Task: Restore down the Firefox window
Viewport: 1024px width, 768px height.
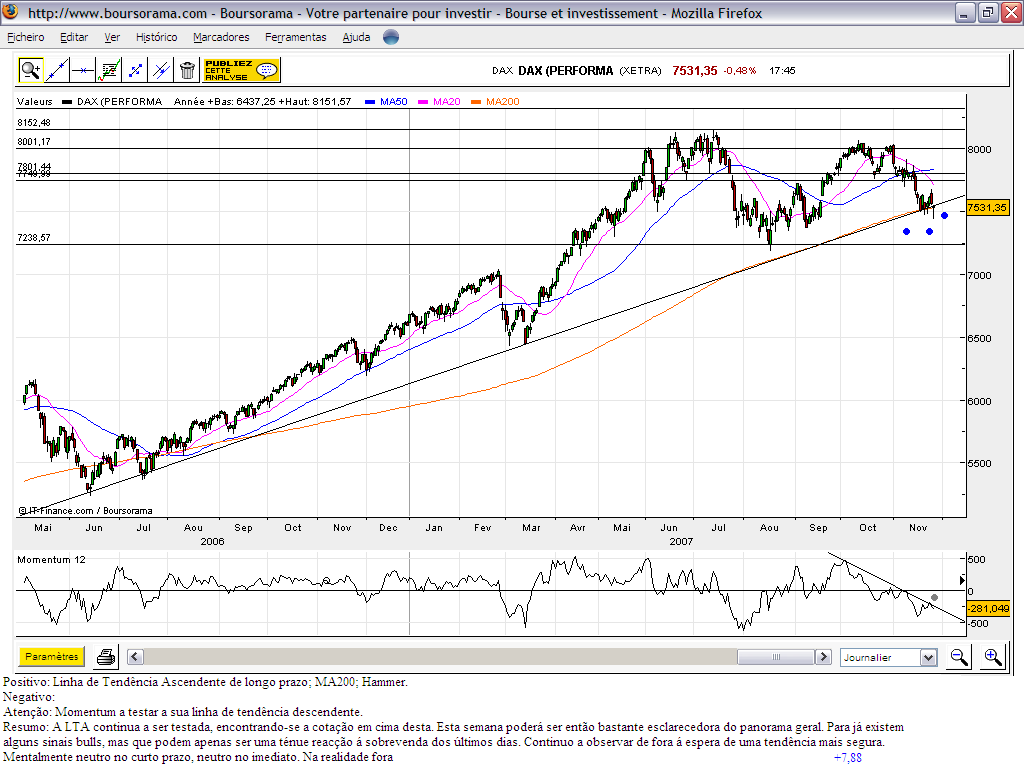Action: [988, 12]
